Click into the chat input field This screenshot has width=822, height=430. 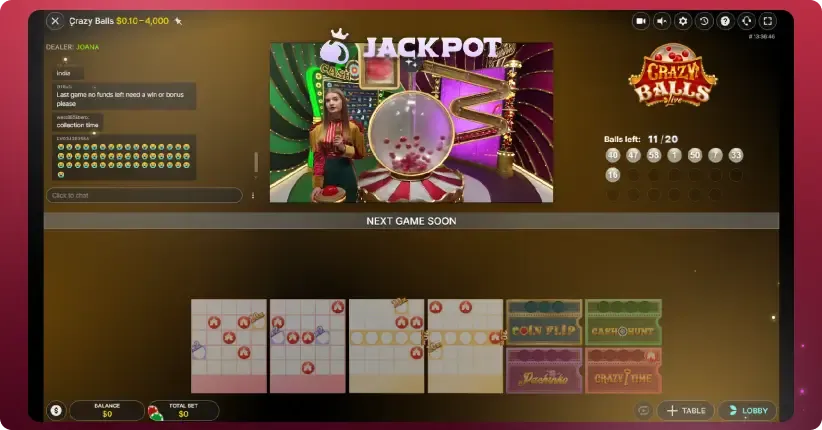coord(144,195)
